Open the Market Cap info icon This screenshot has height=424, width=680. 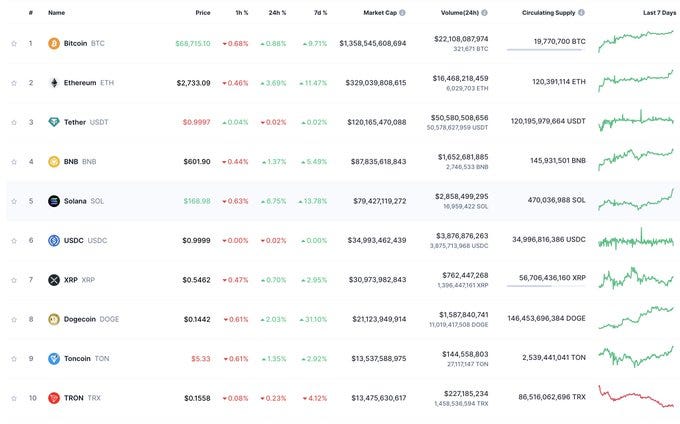402,13
